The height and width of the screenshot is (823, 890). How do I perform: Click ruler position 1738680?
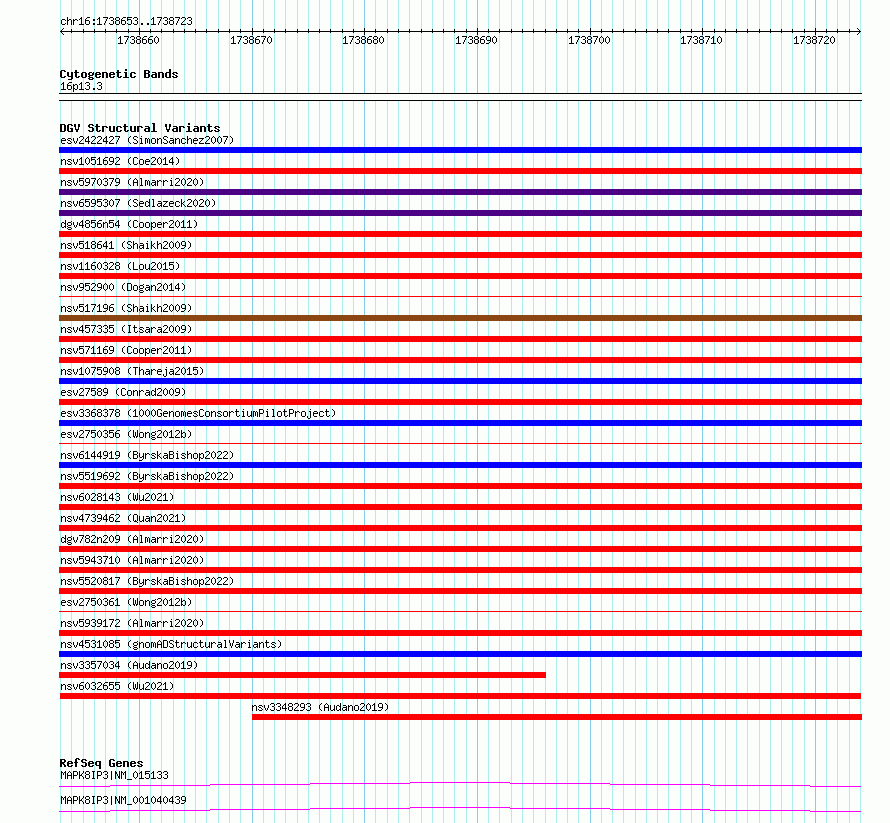(x=363, y=40)
